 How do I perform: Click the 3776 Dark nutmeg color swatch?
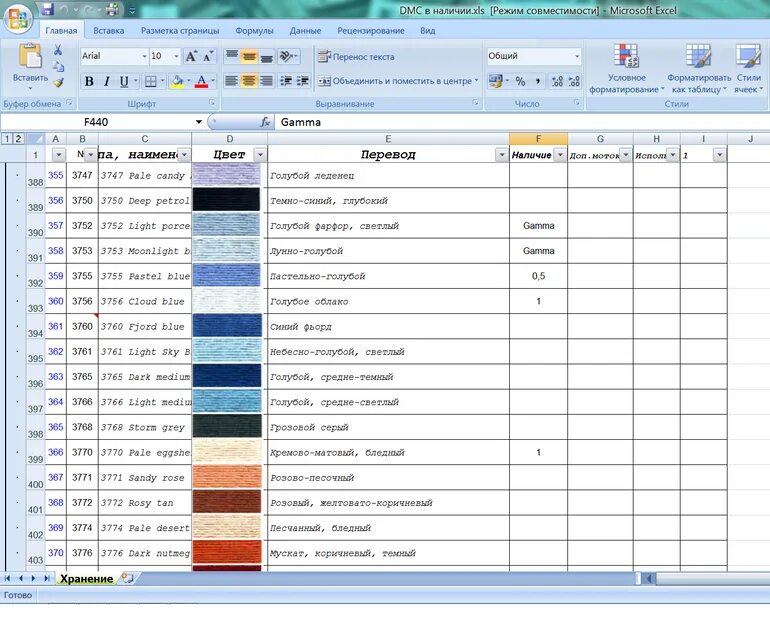[226, 552]
